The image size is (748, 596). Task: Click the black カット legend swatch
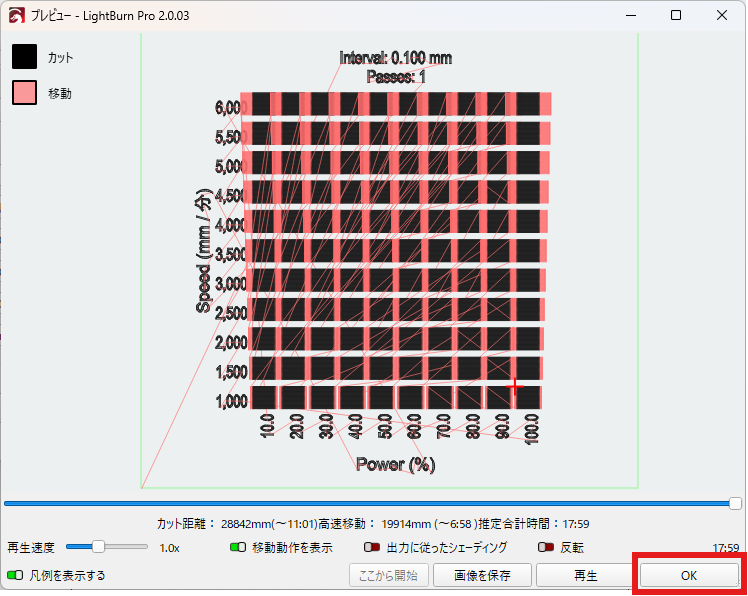[25, 57]
